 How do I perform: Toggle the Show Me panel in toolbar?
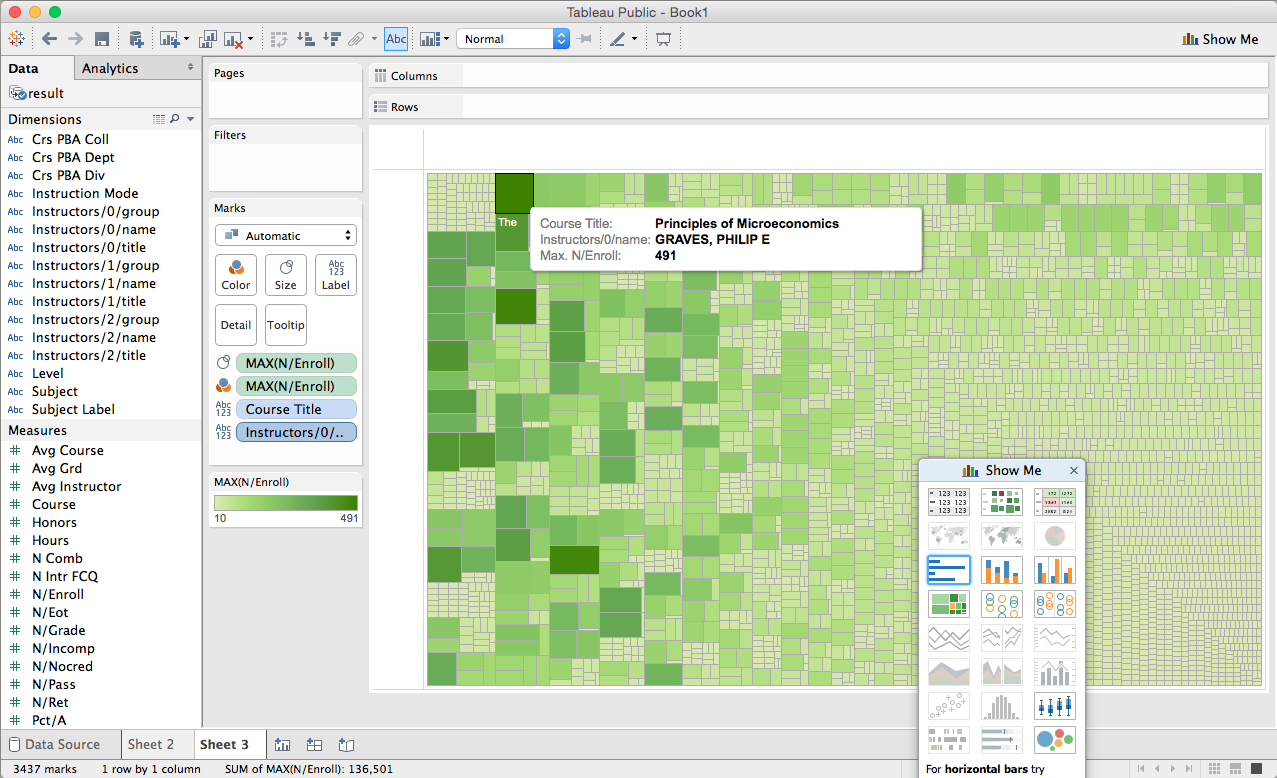(1220, 39)
